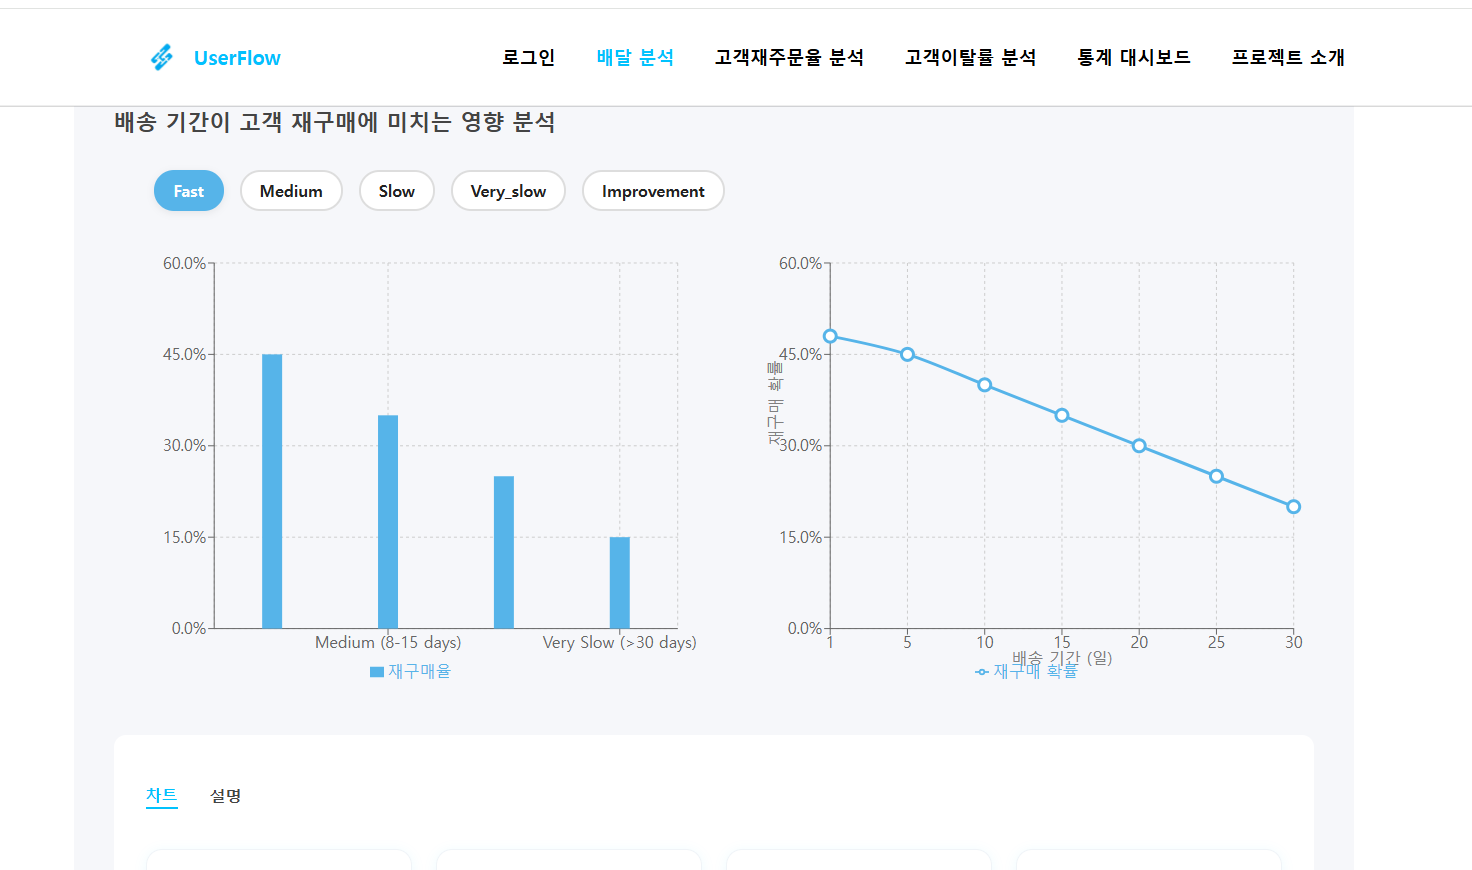Switch to the 설명 tab

[x=225, y=795]
